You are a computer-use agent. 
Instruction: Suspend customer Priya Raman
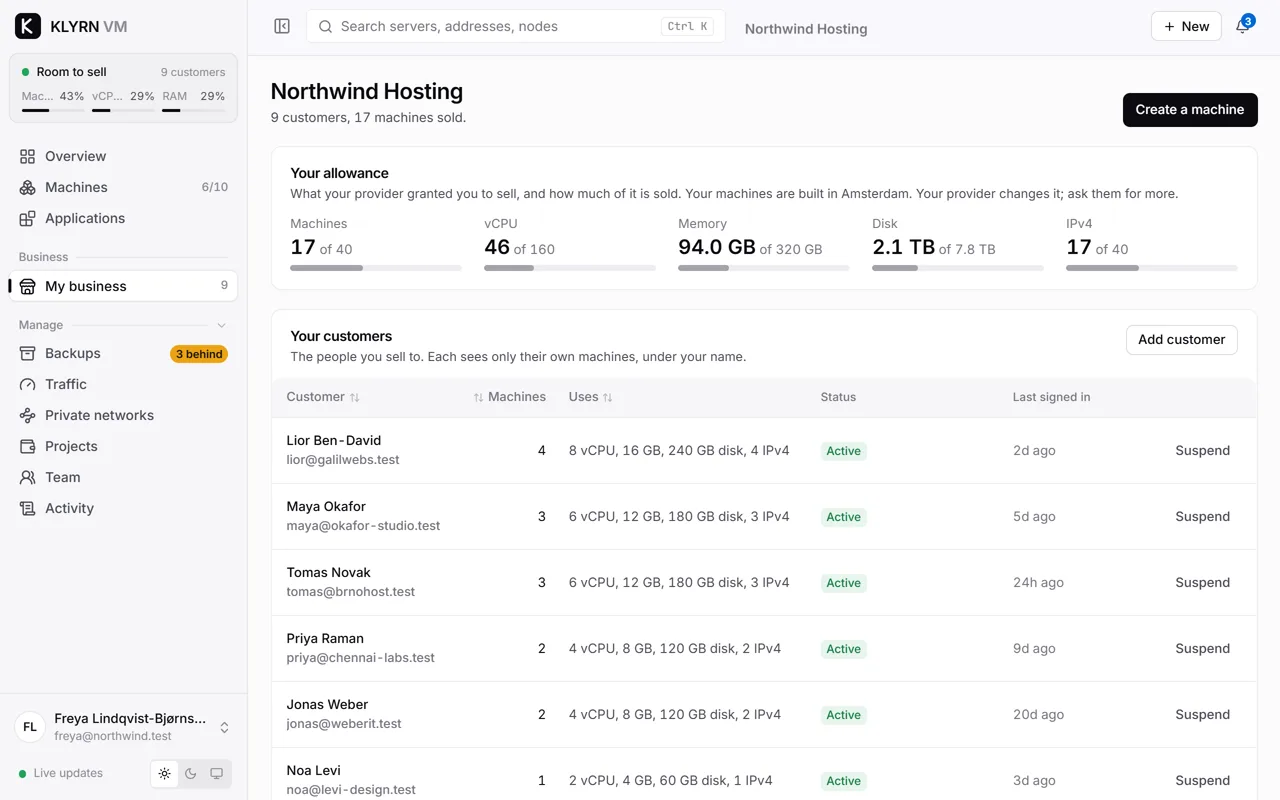[x=1202, y=649]
